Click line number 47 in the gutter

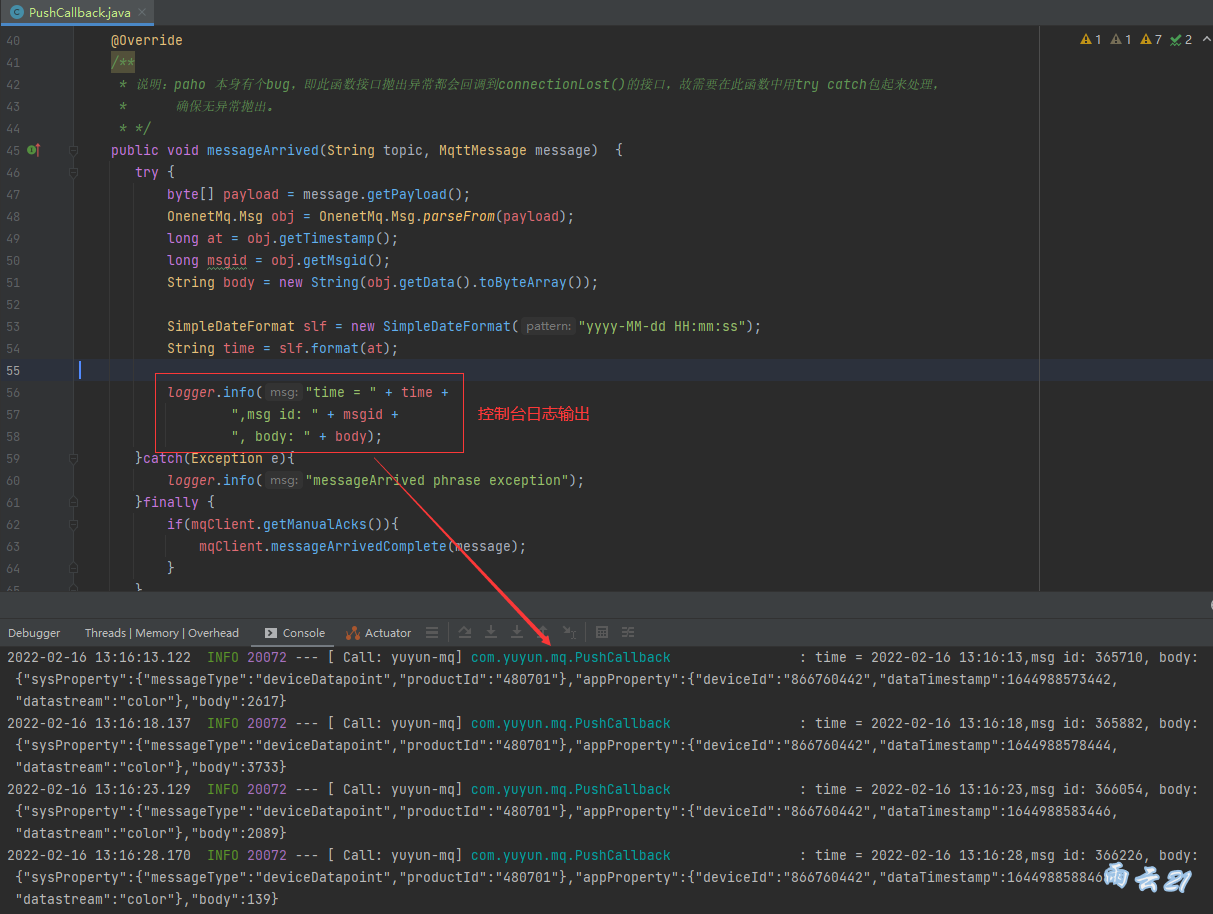coord(12,194)
